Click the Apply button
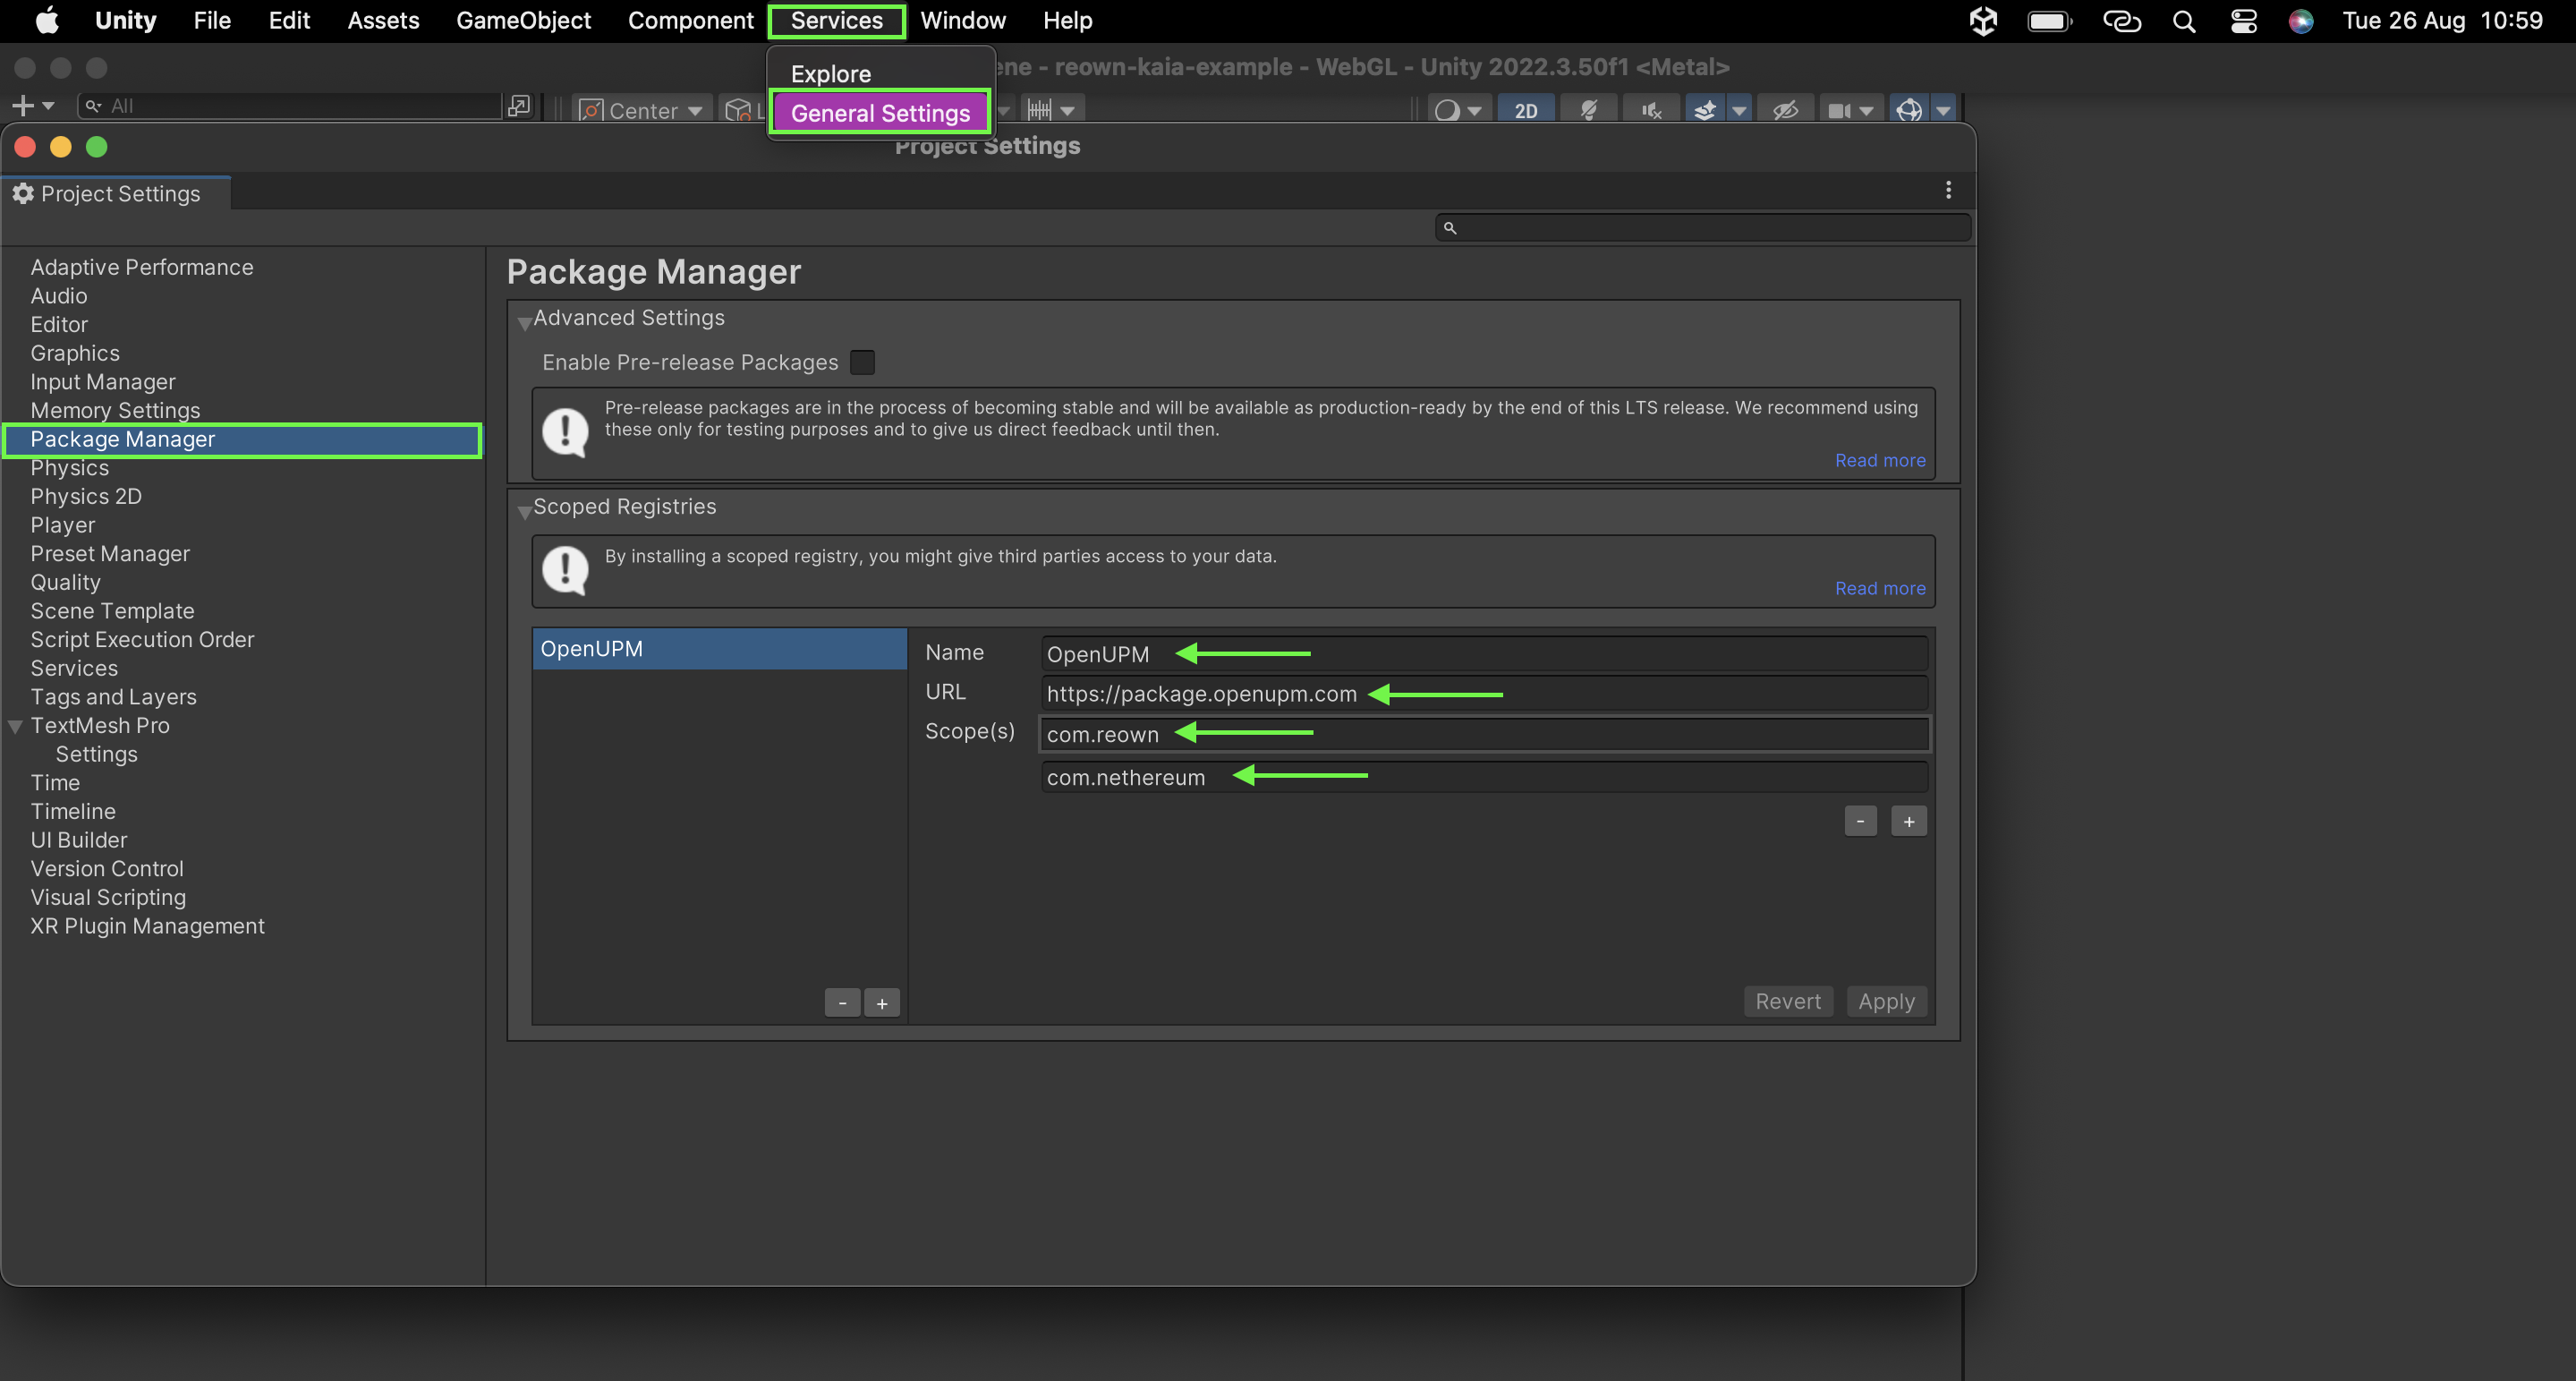 coord(1885,1001)
